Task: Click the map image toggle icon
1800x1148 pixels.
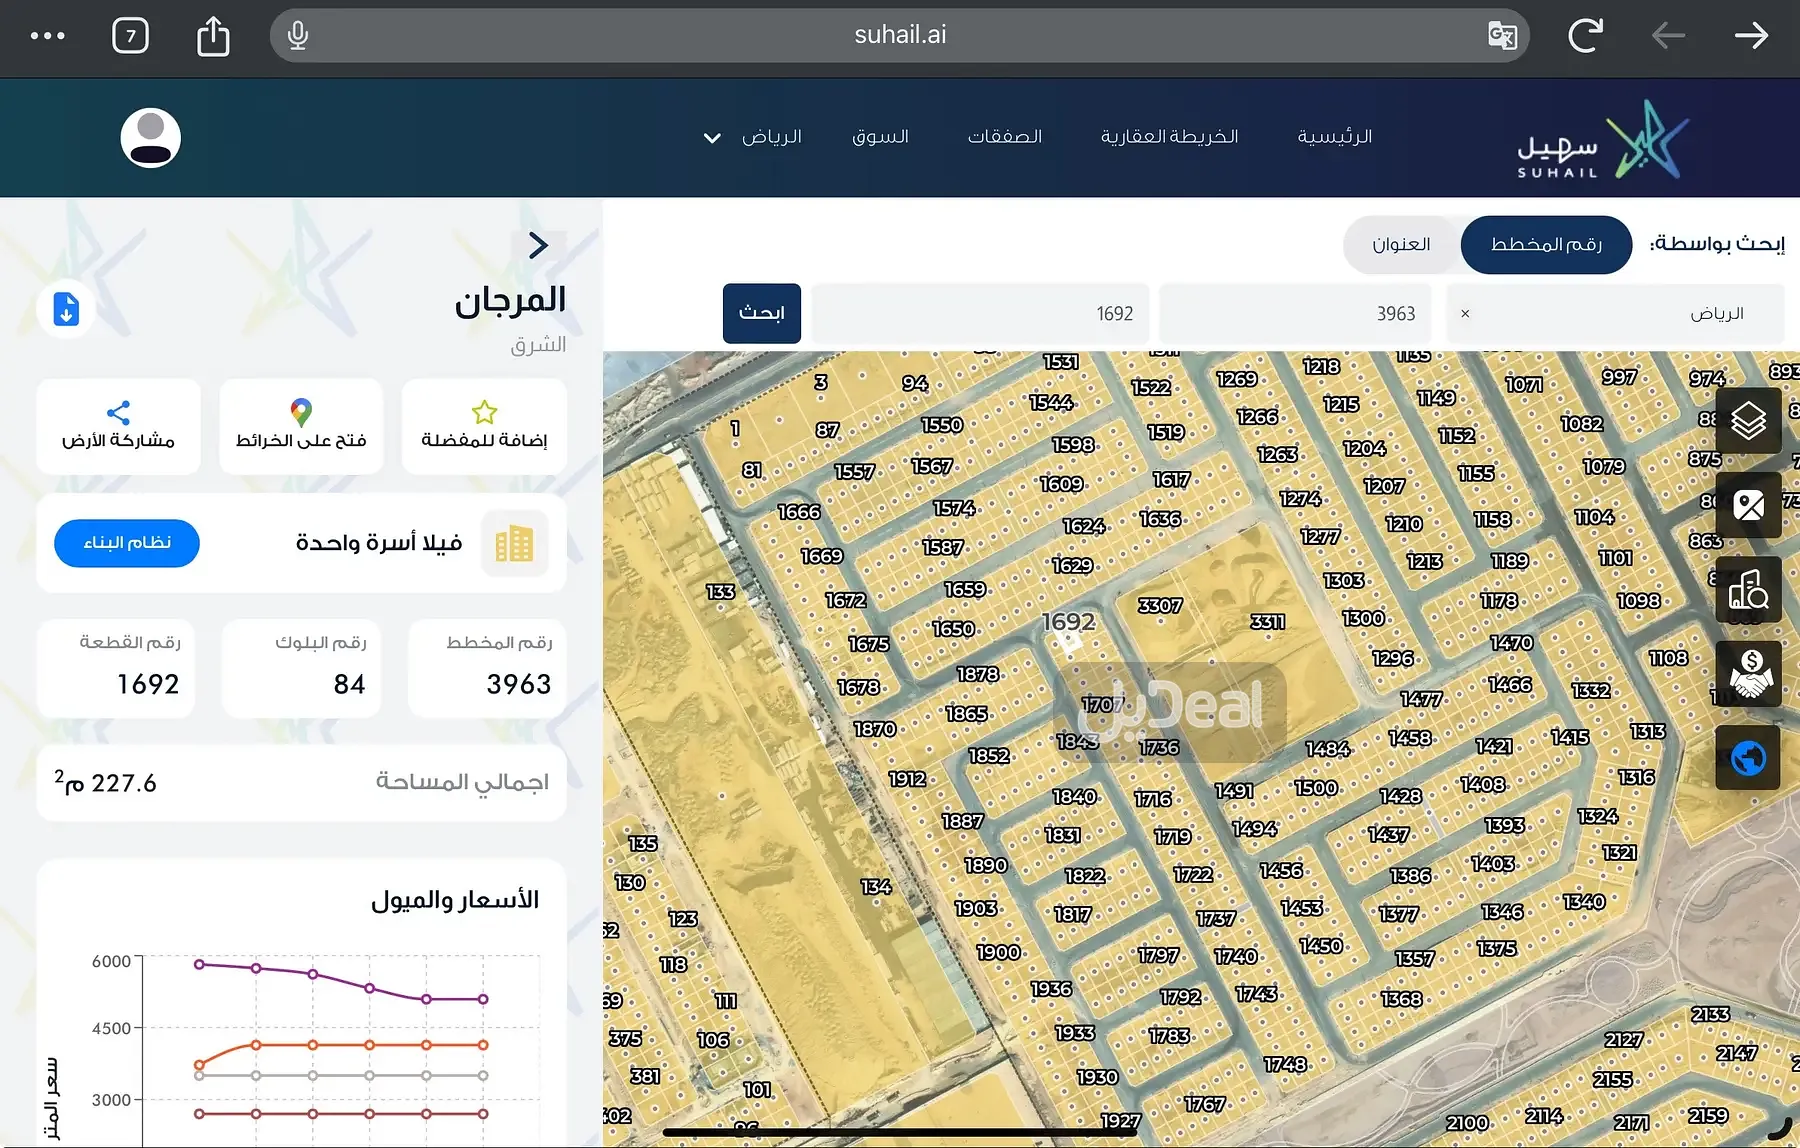Action: [x=1747, y=506]
